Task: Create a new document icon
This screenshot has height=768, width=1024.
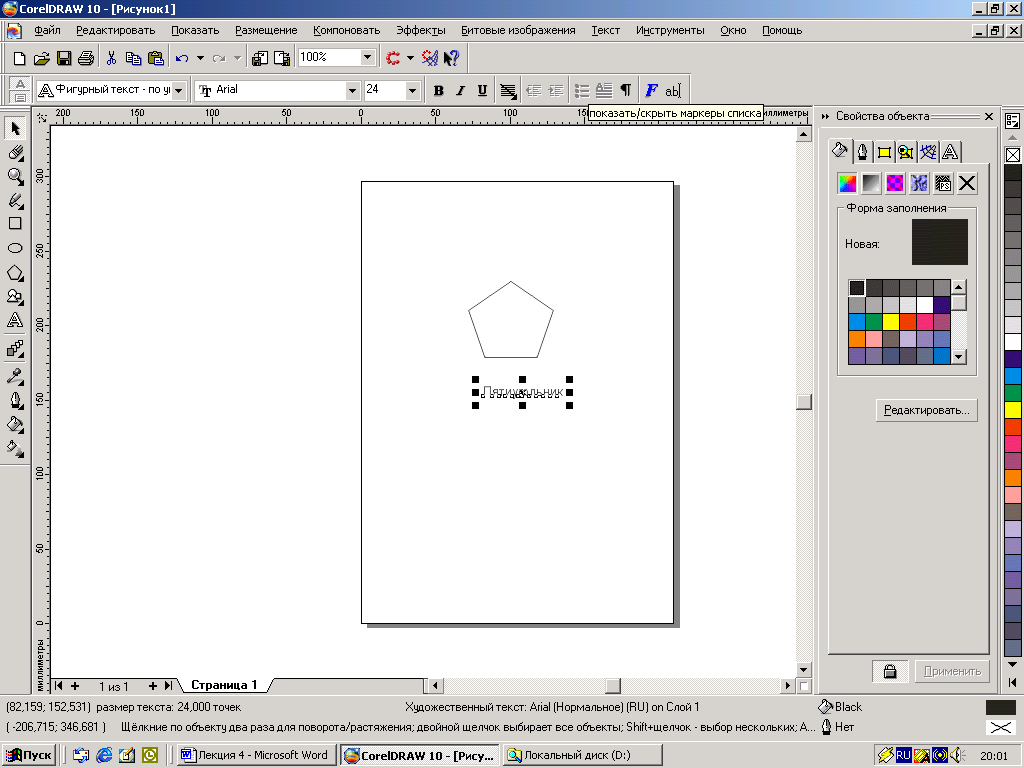Action: [20, 58]
